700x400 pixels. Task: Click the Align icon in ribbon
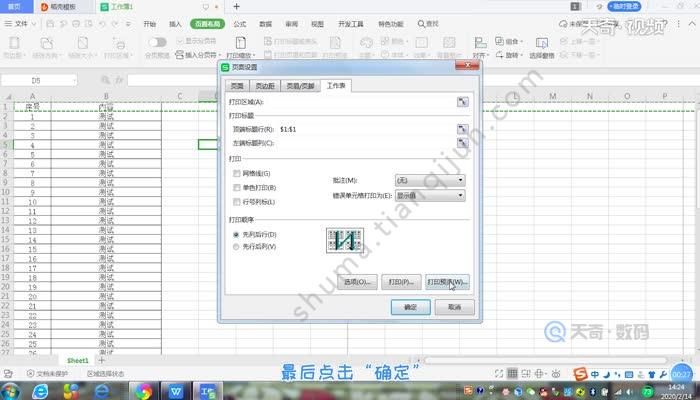[481, 43]
